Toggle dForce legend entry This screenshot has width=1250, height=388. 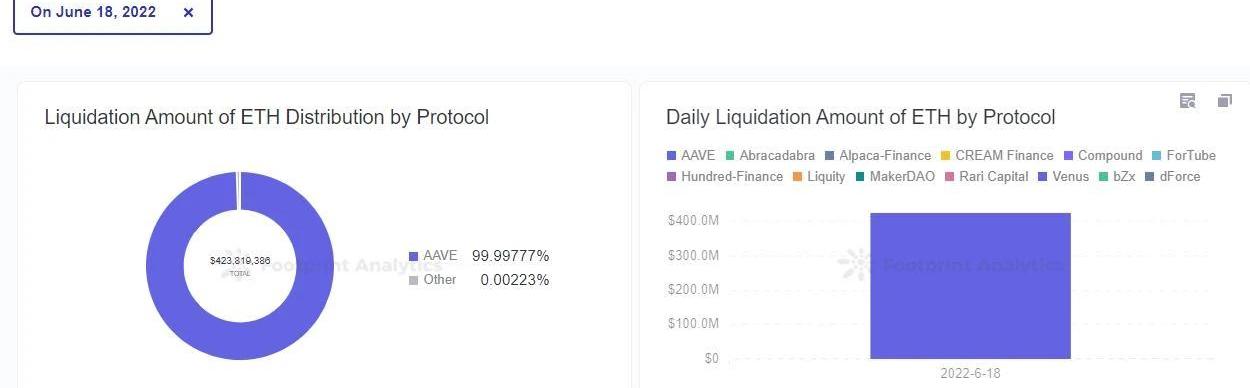[x=1172, y=177]
